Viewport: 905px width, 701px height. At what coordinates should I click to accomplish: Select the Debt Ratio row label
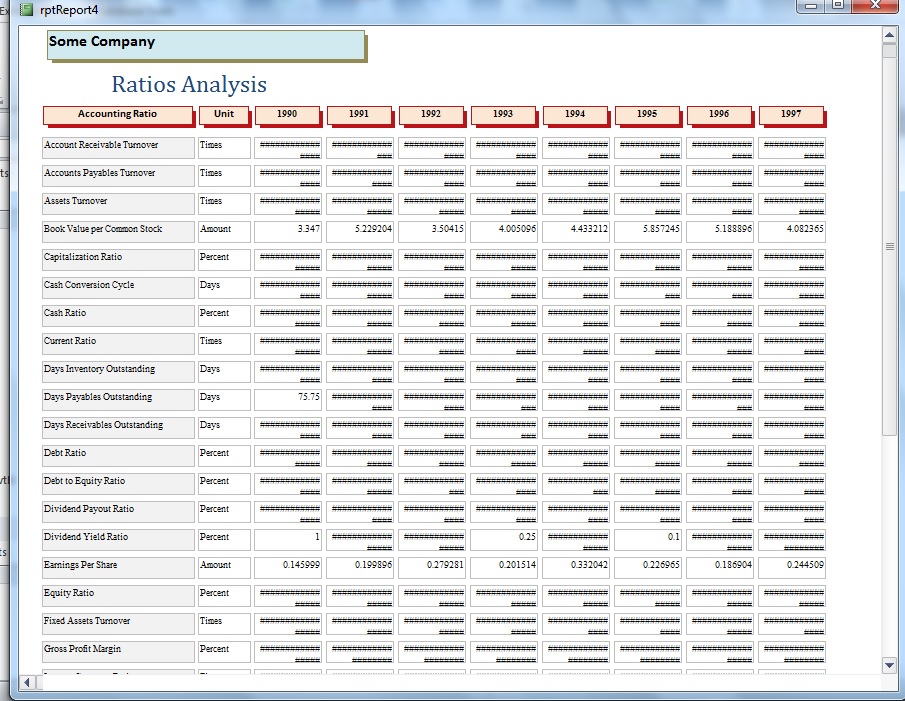coord(118,455)
